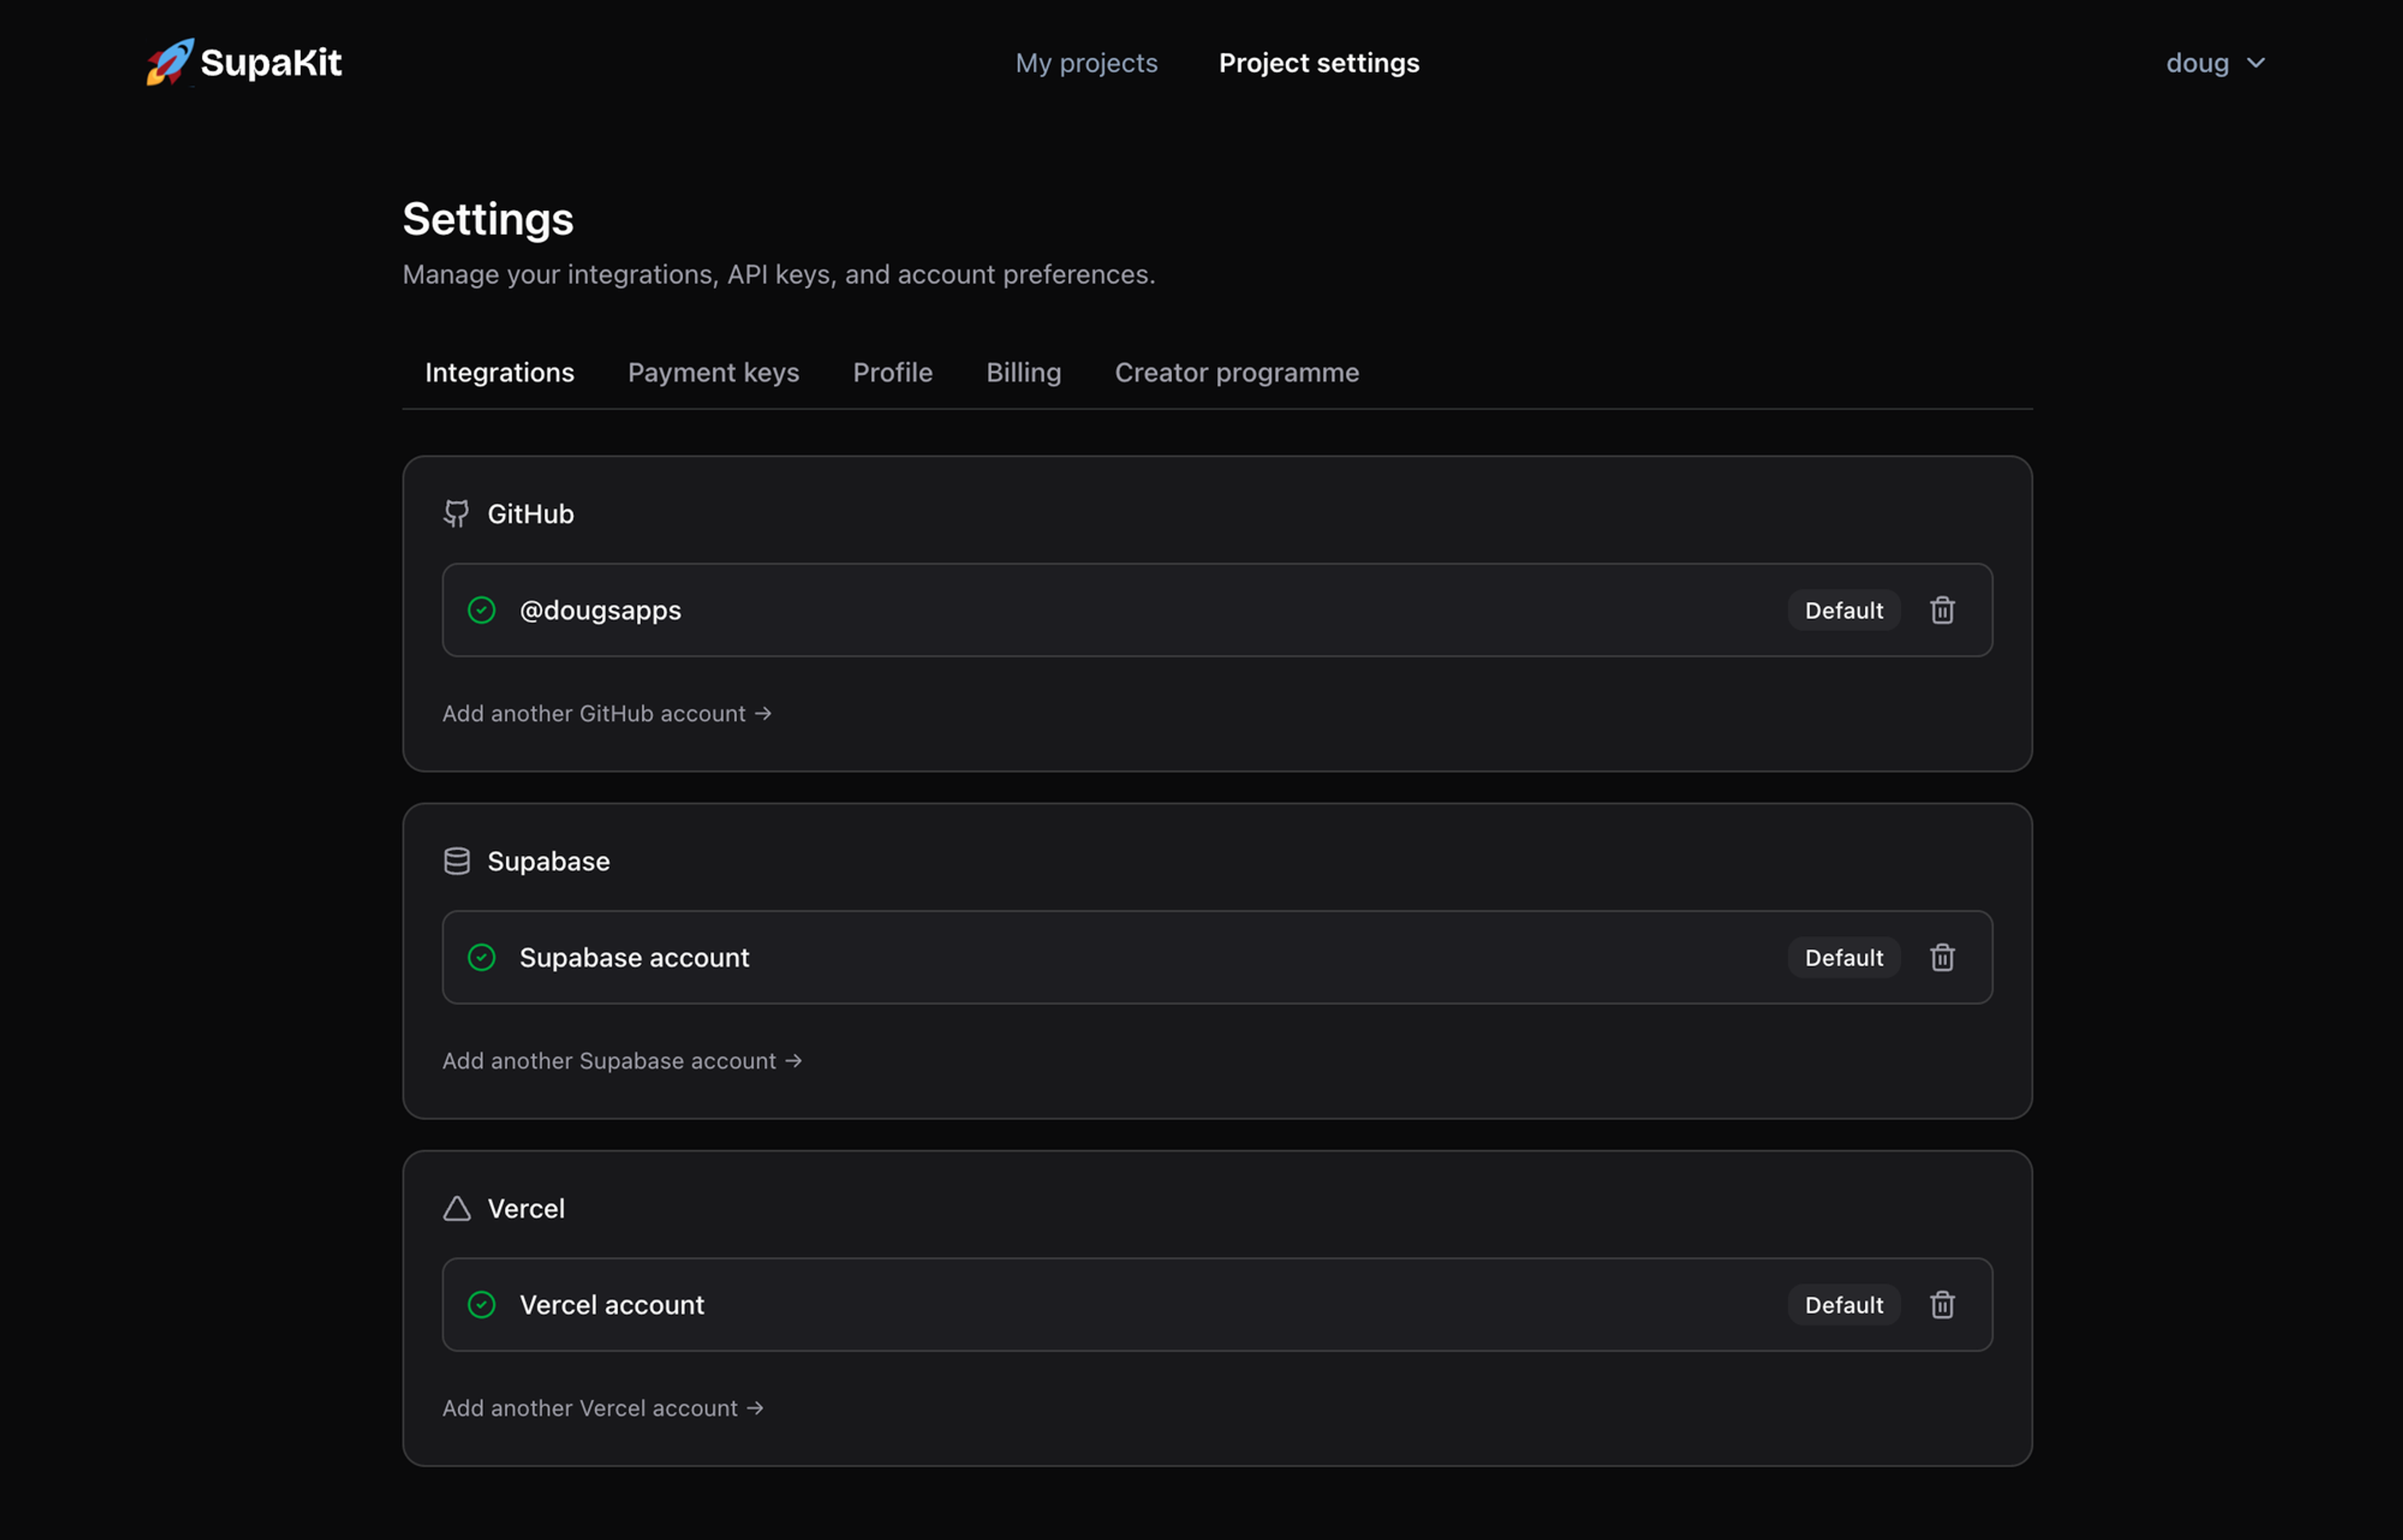The width and height of the screenshot is (2403, 1540).
Task: Click Add another Supabase account link
Action: [x=623, y=1060]
